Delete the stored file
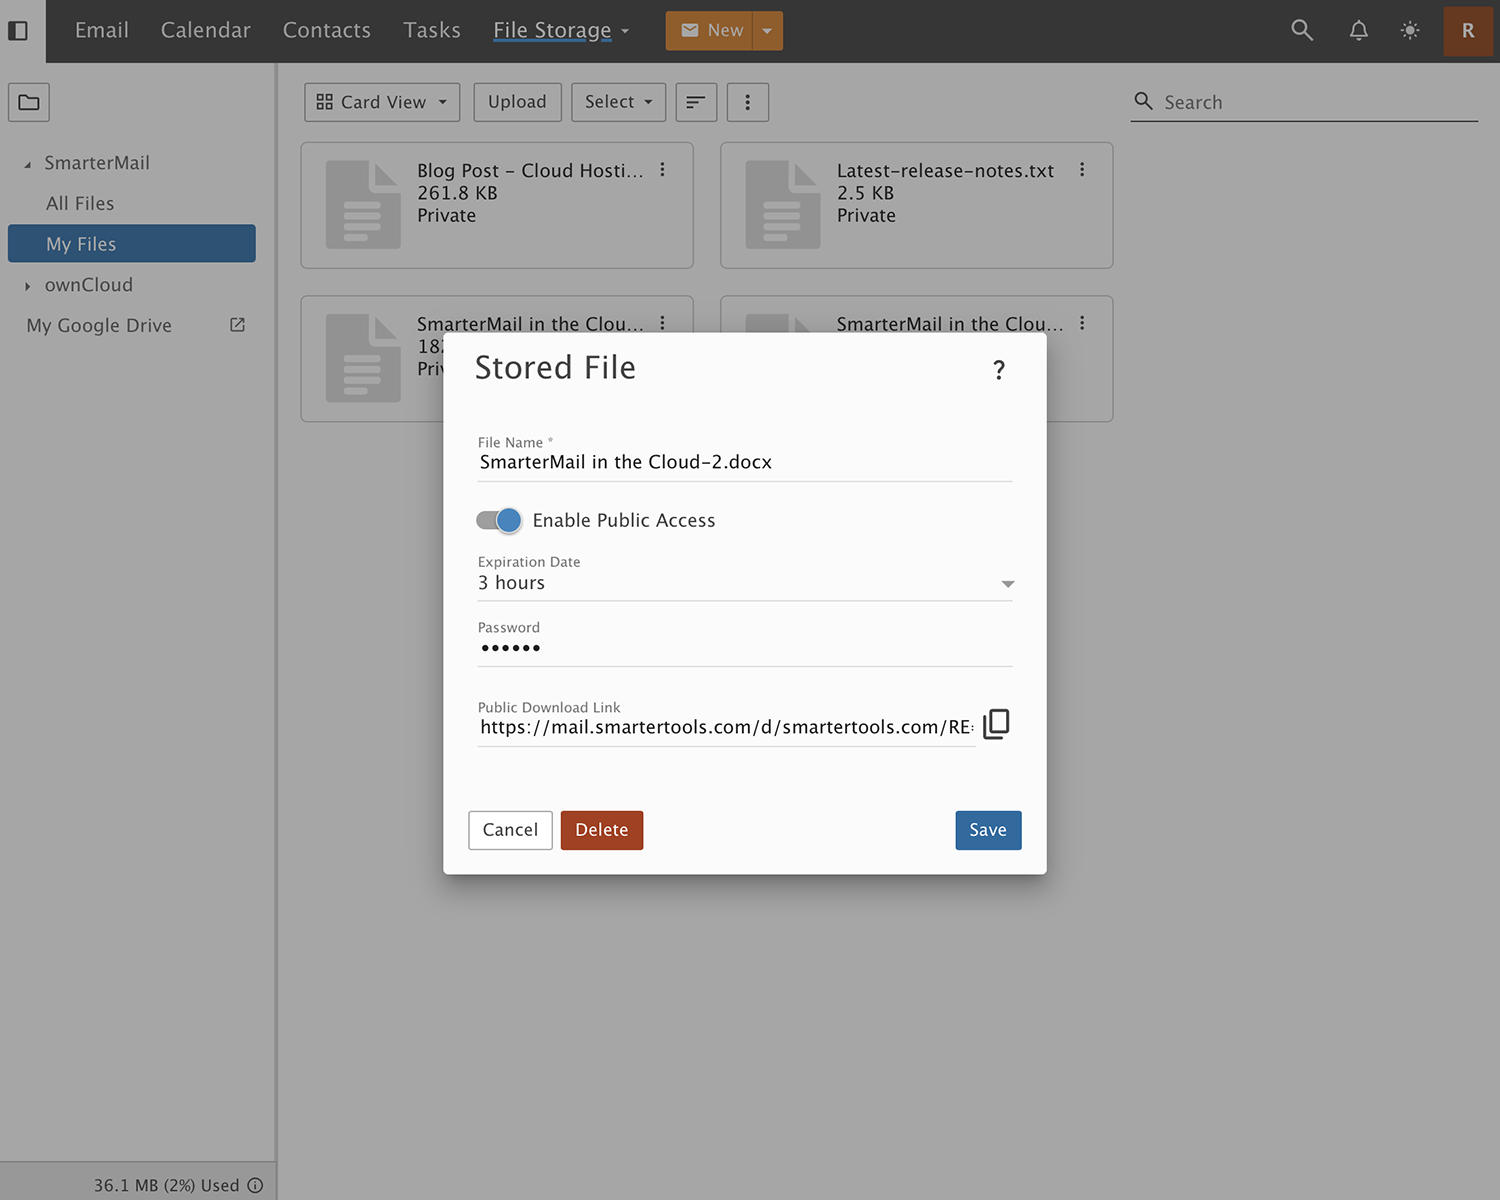 [x=601, y=829]
